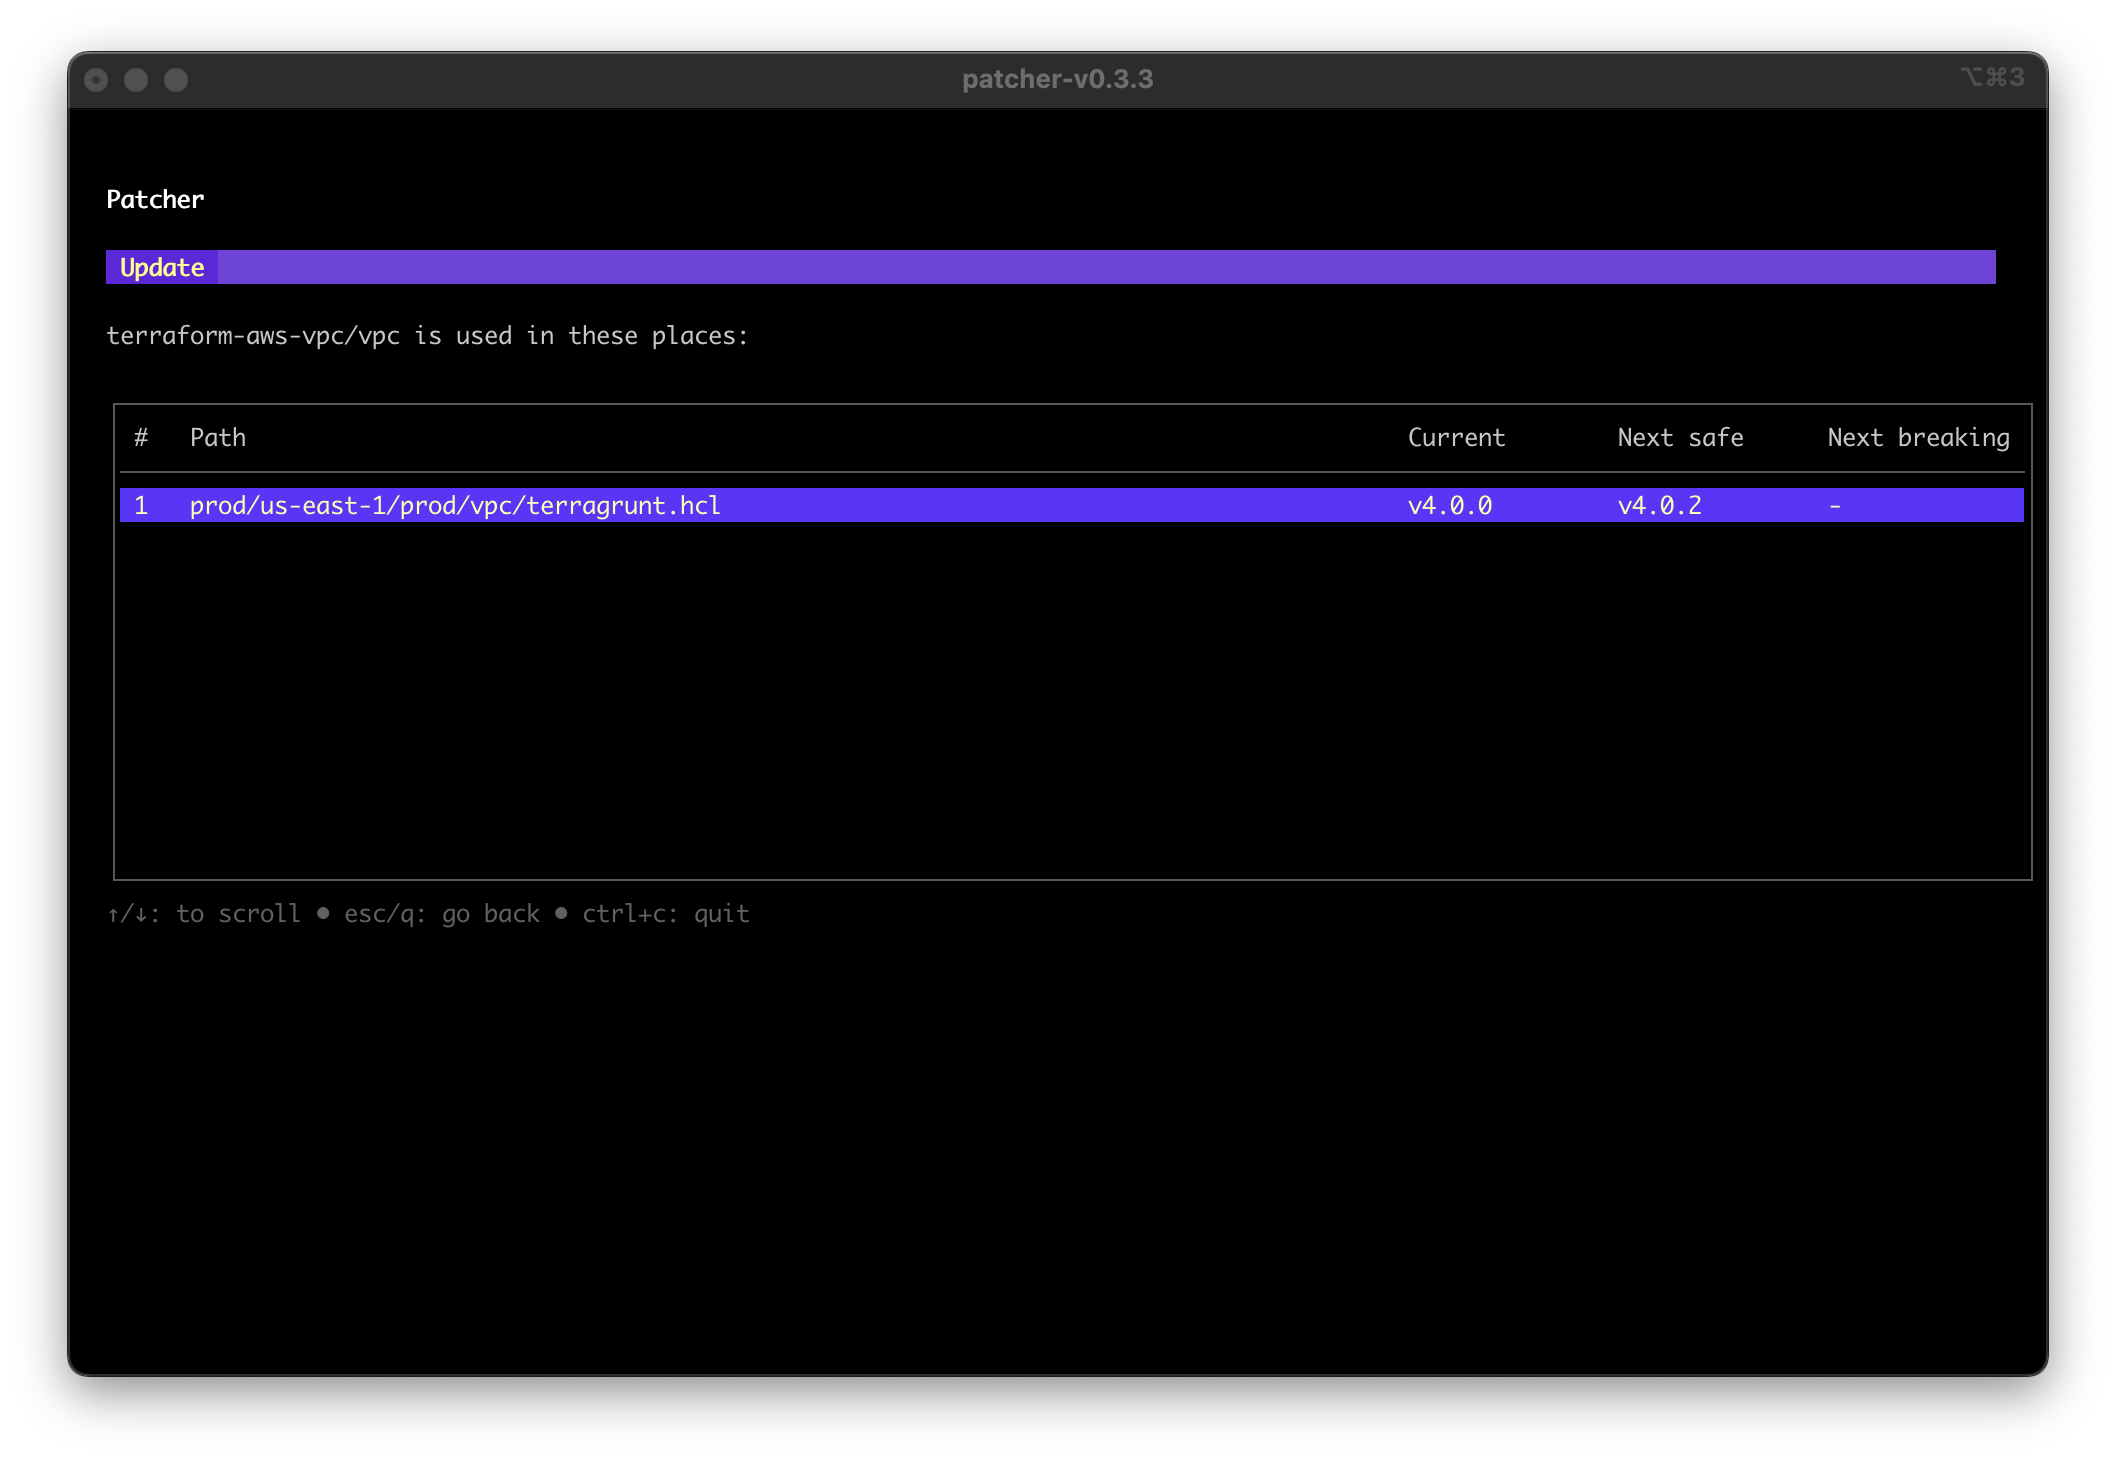Click the Patcher heading label
The height and width of the screenshot is (1460, 2116).
pos(155,199)
